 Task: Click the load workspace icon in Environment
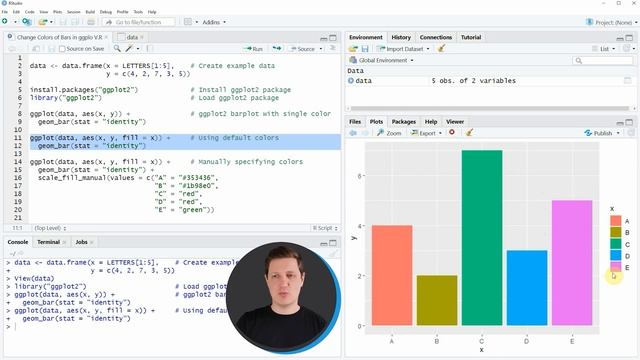pos(353,49)
